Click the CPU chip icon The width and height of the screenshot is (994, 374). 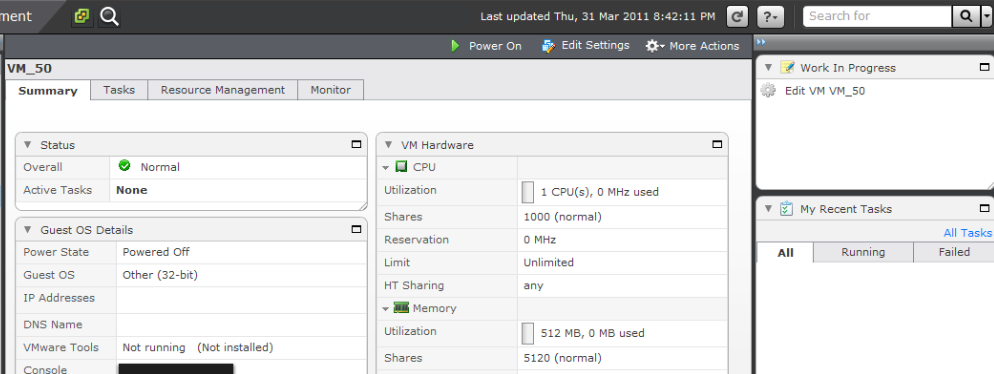click(401, 167)
